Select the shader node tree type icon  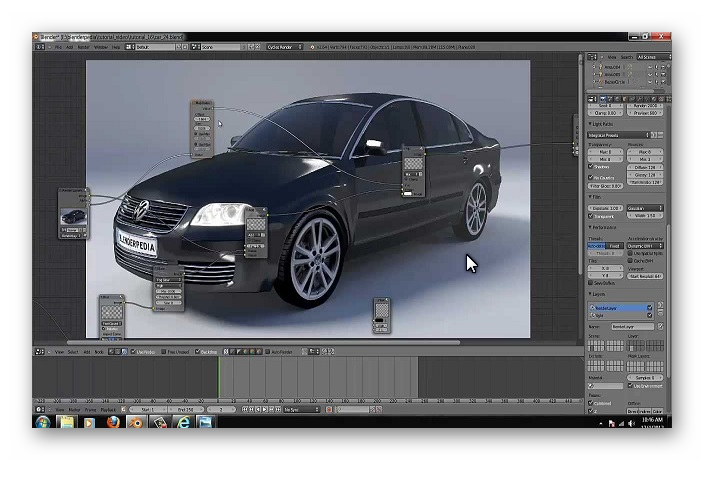pyautogui.click(x=111, y=352)
